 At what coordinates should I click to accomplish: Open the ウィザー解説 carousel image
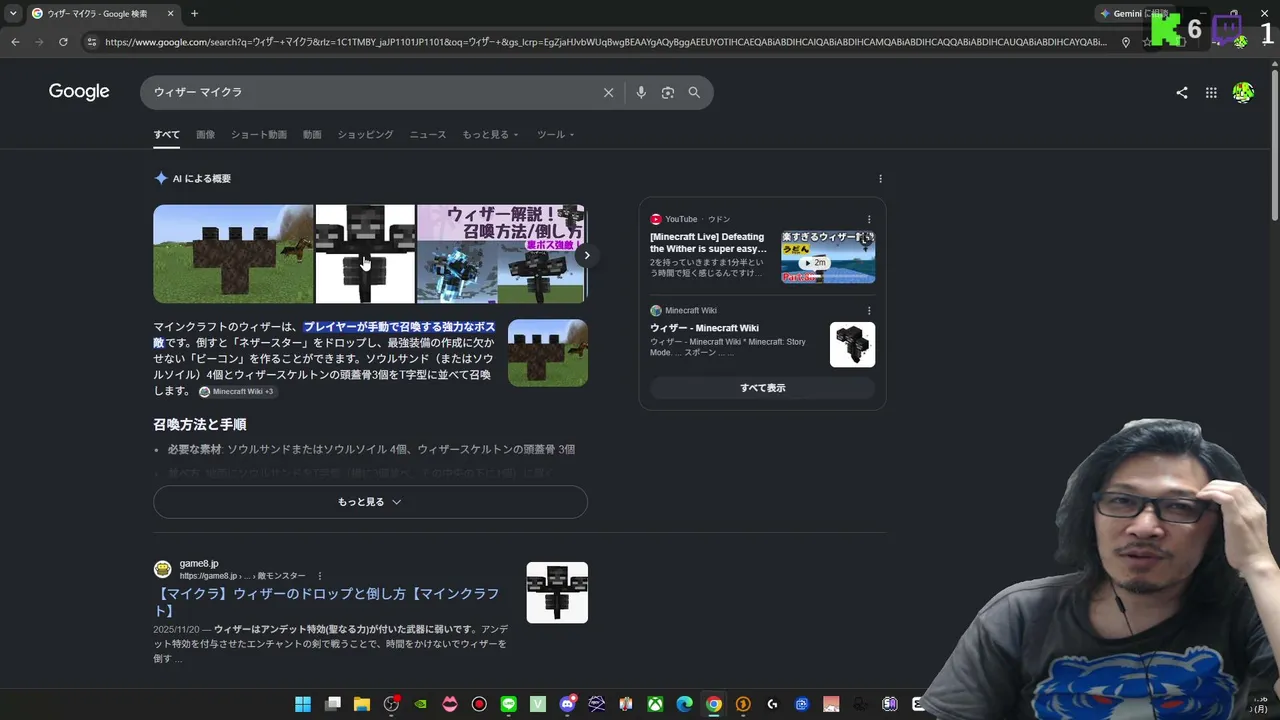(x=502, y=254)
